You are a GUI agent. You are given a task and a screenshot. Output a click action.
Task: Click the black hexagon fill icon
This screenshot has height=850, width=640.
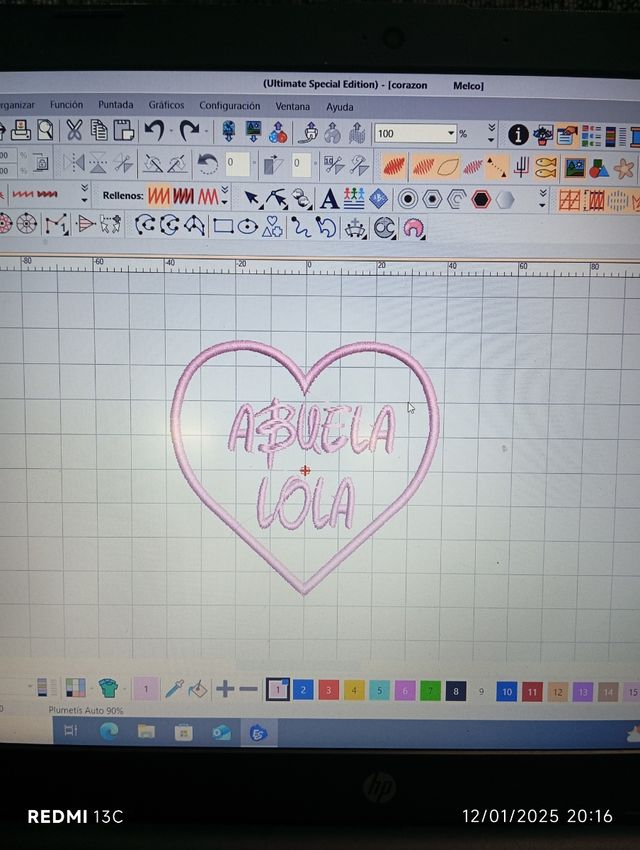pyautogui.click(x=481, y=200)
